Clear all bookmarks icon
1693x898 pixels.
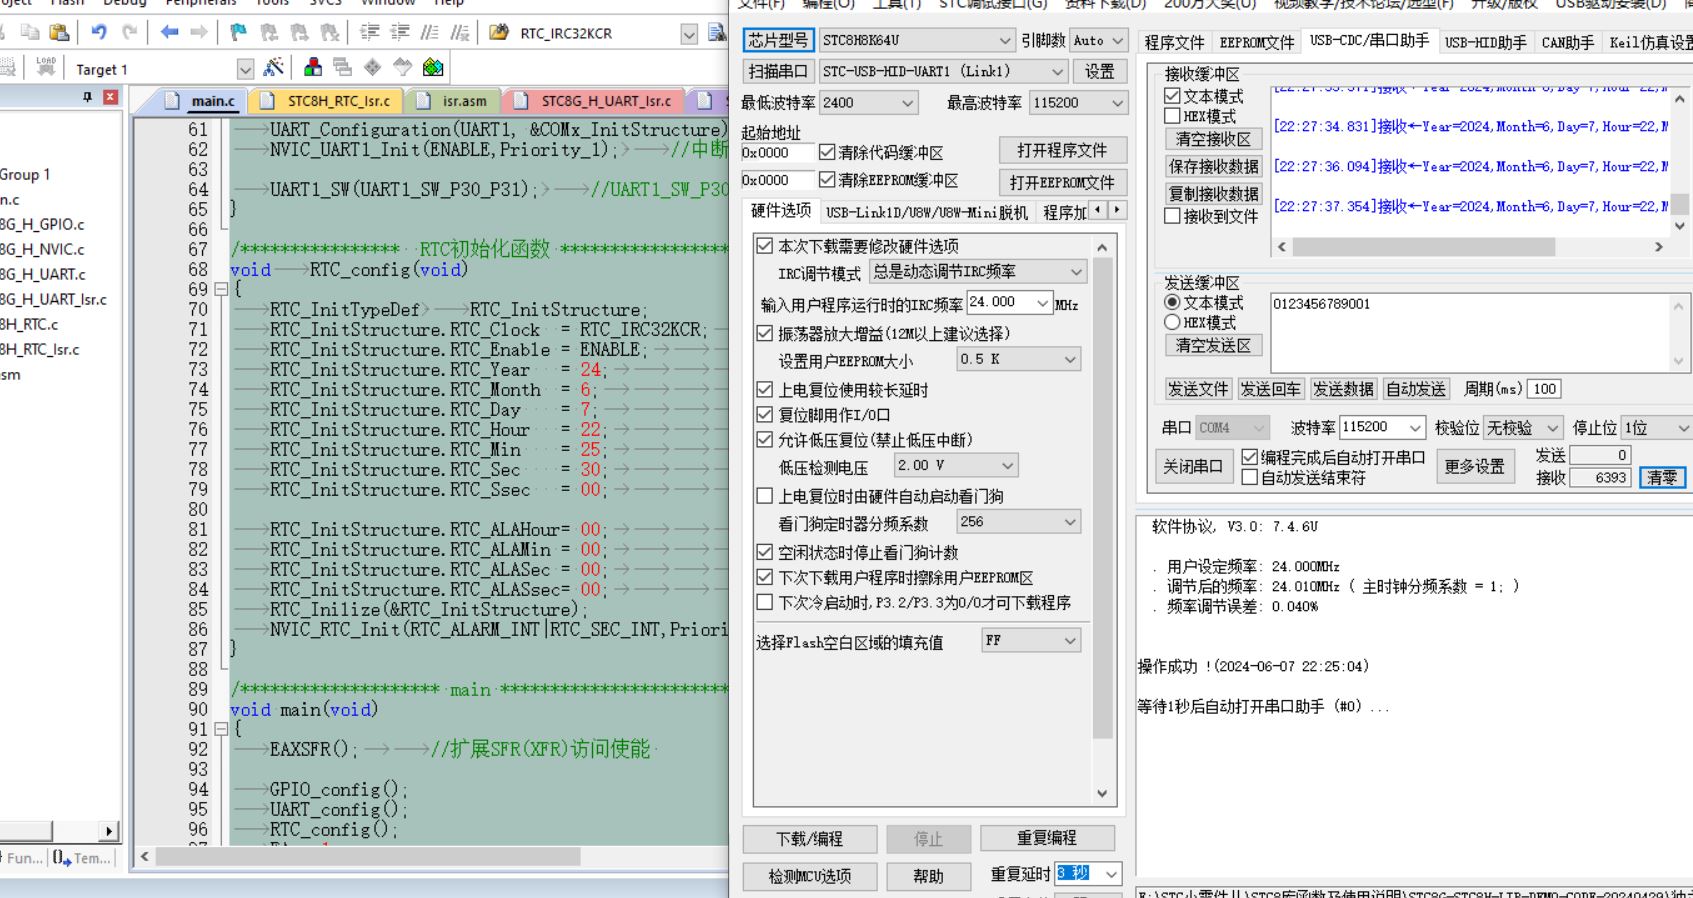tap(328, 33)
